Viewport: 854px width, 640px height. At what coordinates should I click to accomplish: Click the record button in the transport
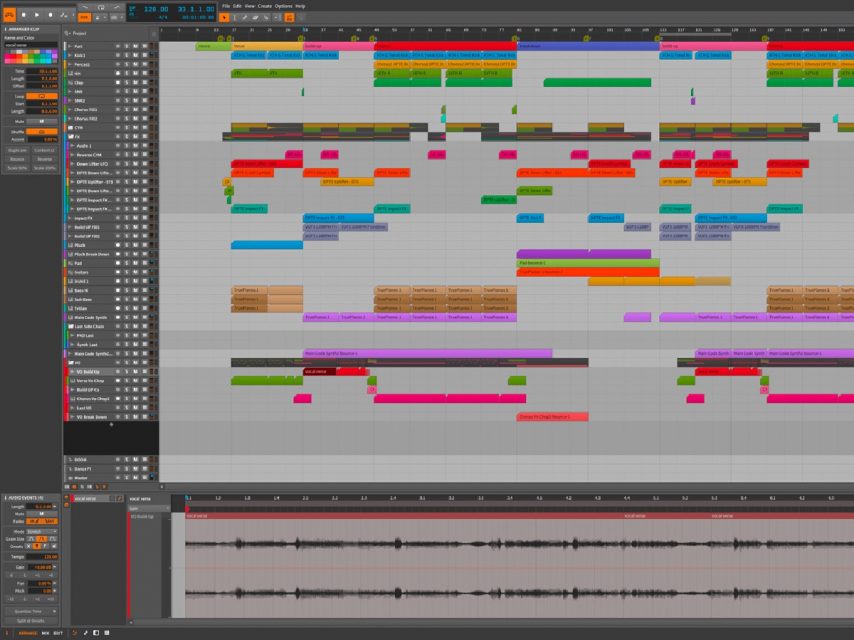click(50, 15)
